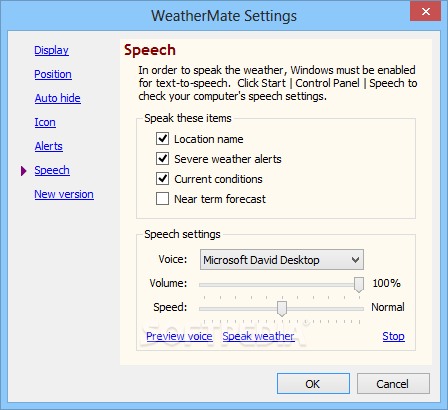Uncheck the Location name checkbox
448x410 pixels.
(x=162, y=139)
